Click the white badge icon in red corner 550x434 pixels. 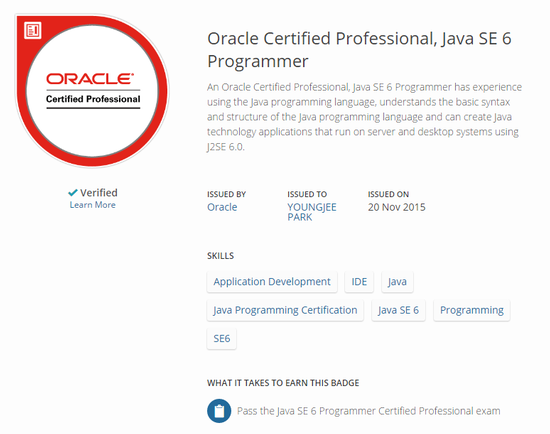point(33,31)
